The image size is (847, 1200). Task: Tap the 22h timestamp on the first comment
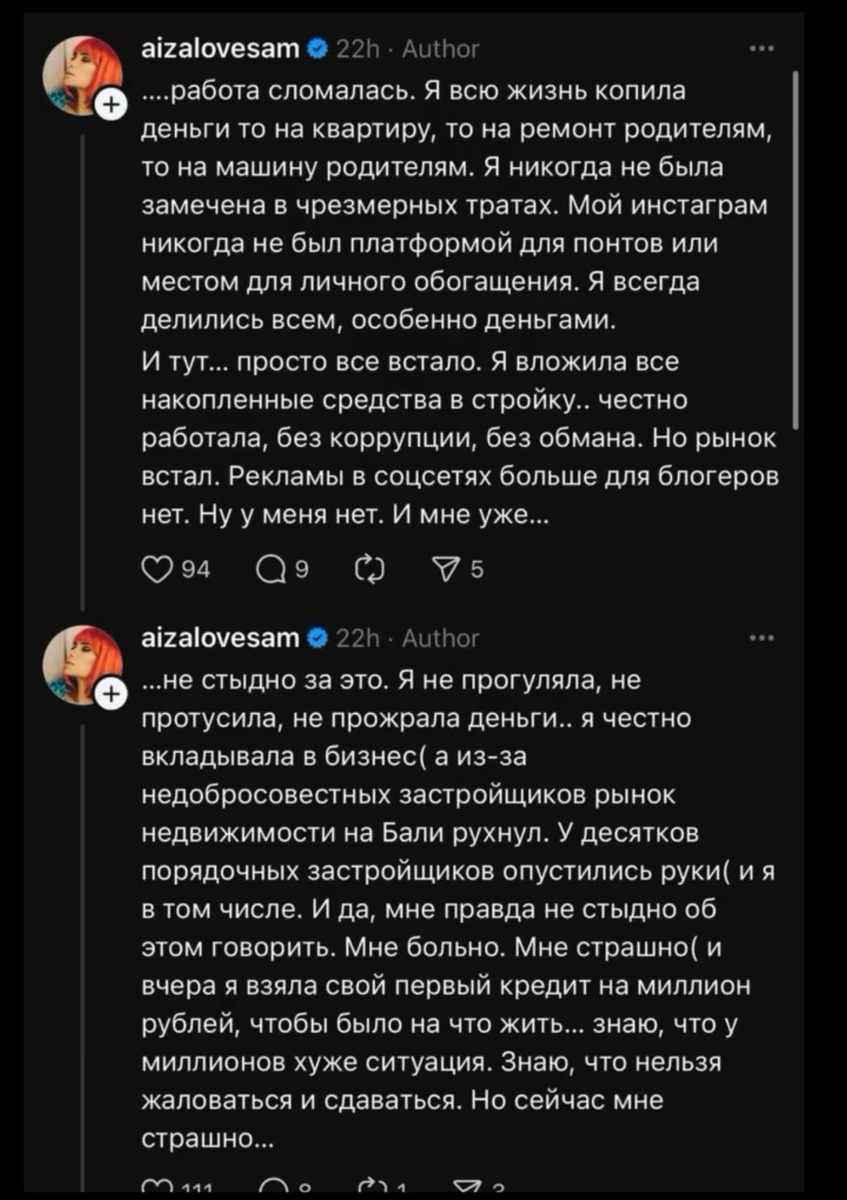tap(361, 46)
